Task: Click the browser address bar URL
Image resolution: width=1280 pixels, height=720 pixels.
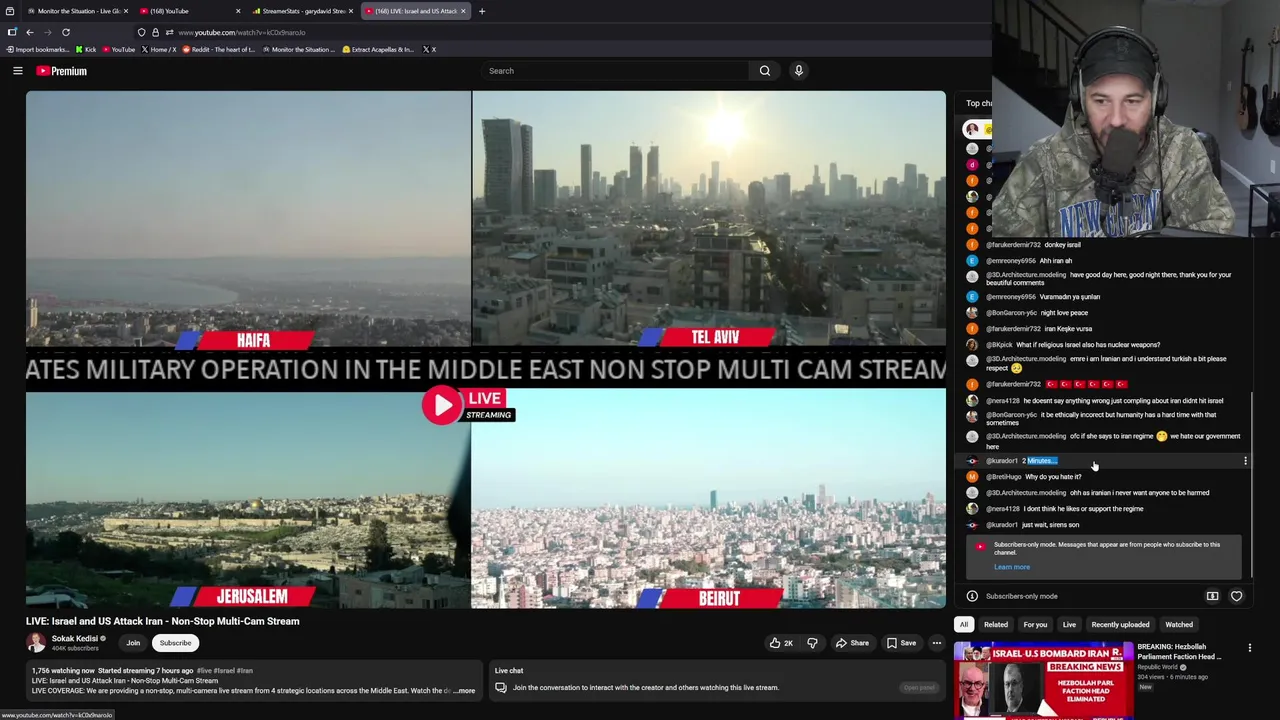Action: [x=242, y=32]
